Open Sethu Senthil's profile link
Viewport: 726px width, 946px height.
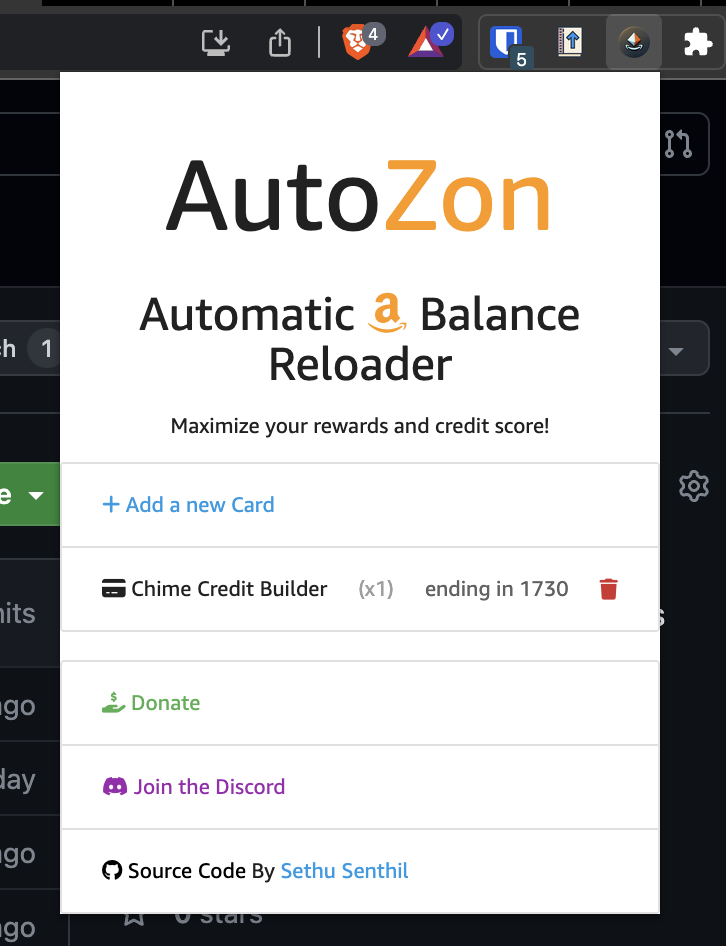[345, 871]
